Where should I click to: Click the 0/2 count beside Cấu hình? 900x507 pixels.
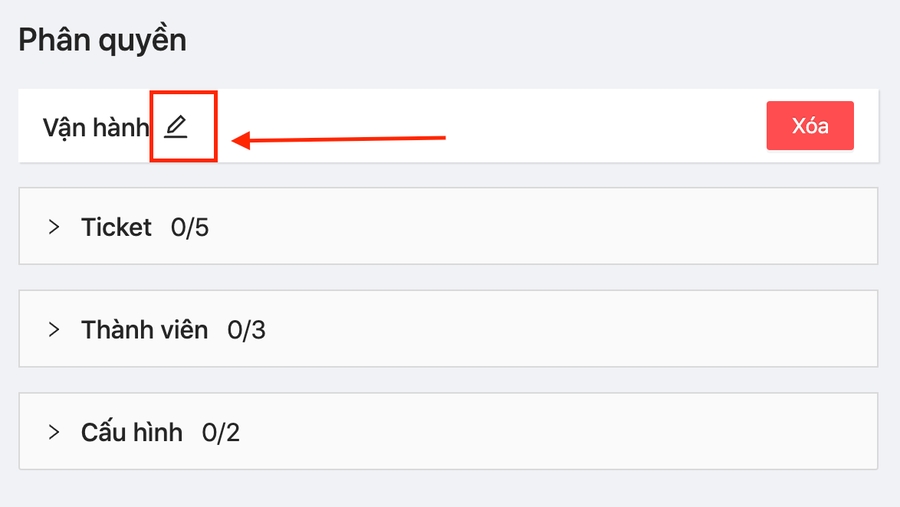[x=221, y=432]
